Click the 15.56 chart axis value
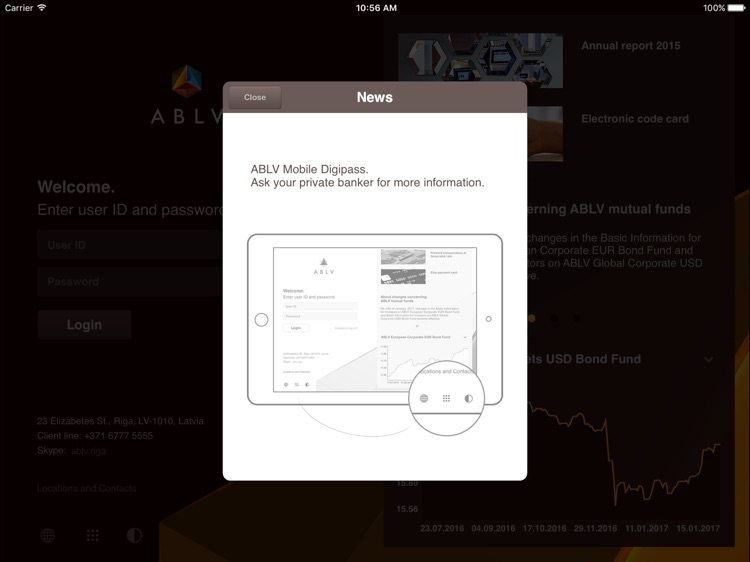Image resolution: width=750 pixels, height=562 pixels. click(407, 509)
